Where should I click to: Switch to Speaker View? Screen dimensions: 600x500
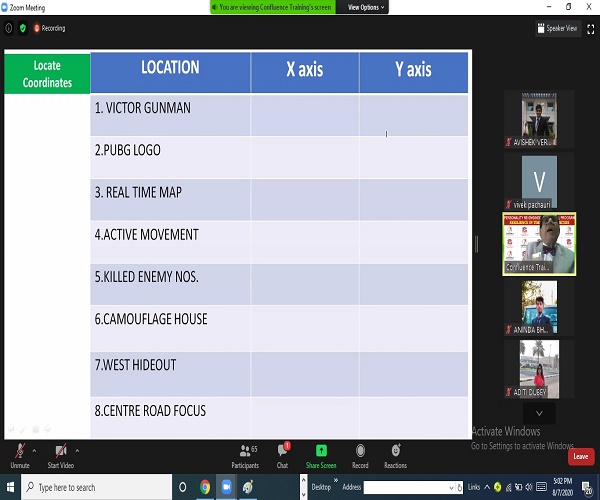(558, 28)
